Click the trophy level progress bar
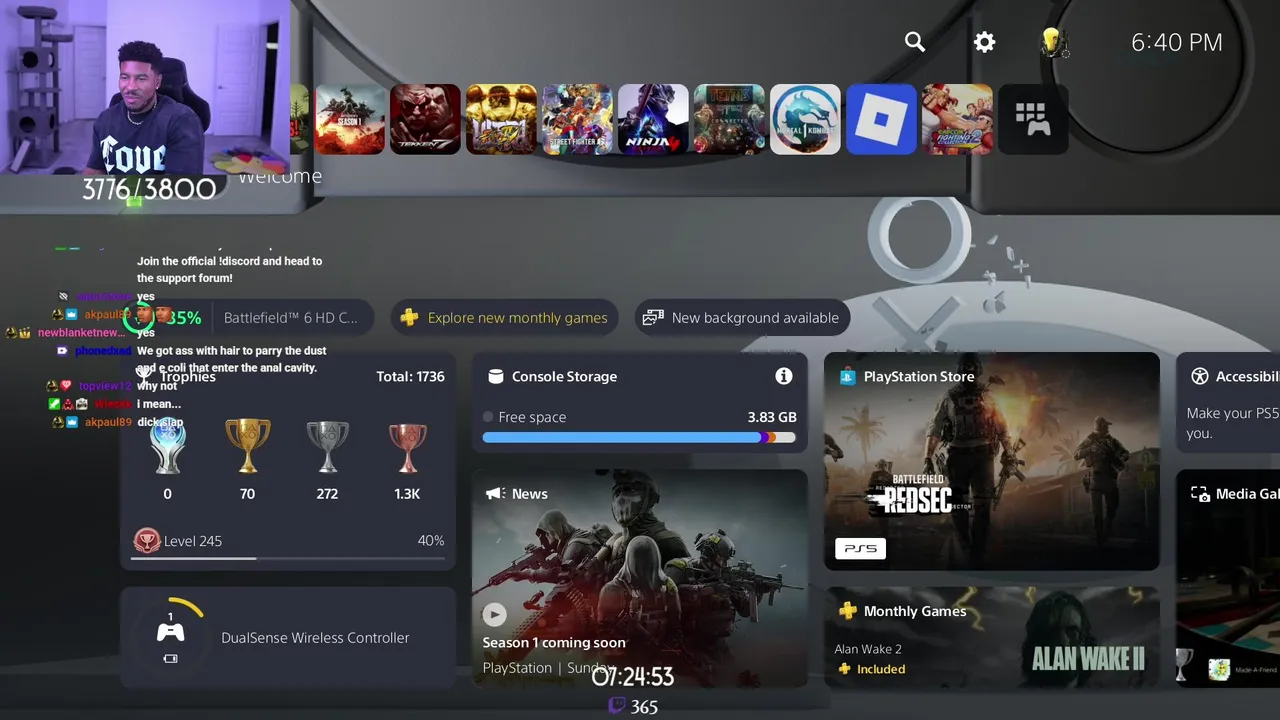 coord(288,558)
